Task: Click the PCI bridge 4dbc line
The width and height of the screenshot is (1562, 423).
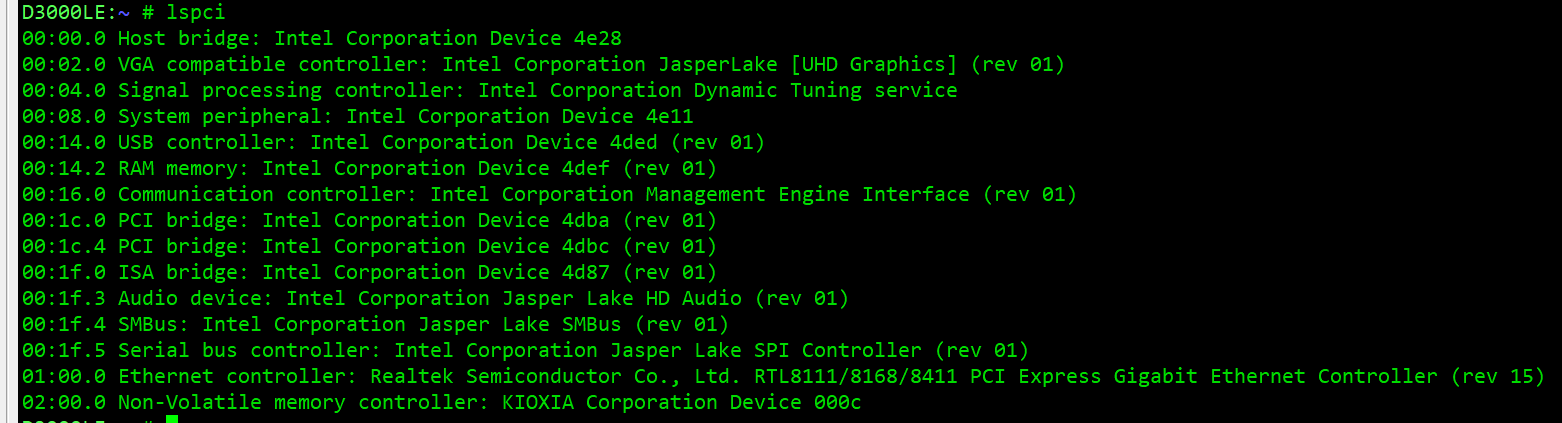Action: coord(369,247)
